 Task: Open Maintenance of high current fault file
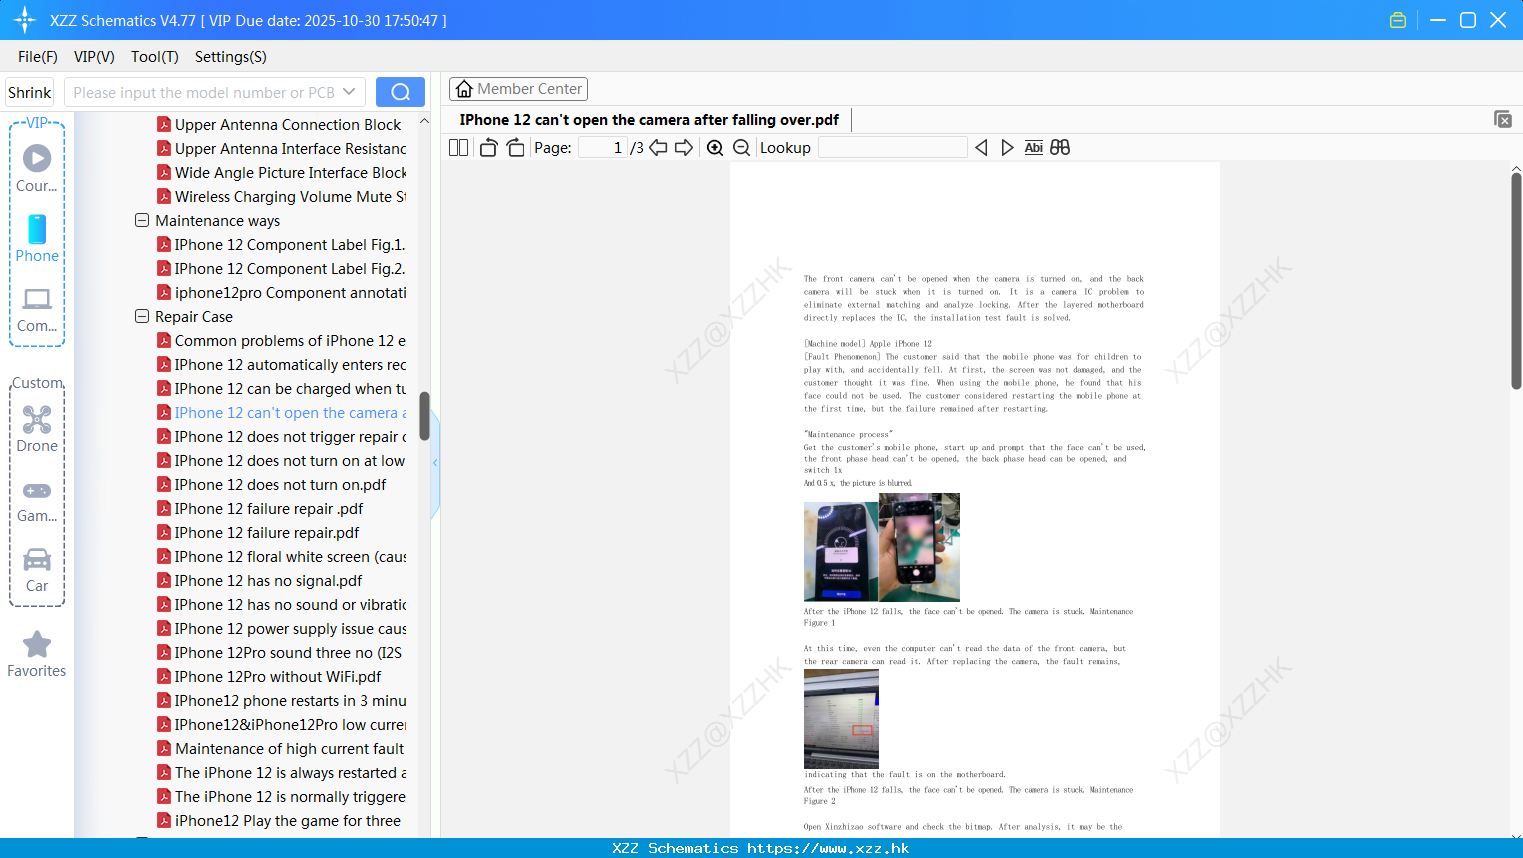[x=281, y=748]
